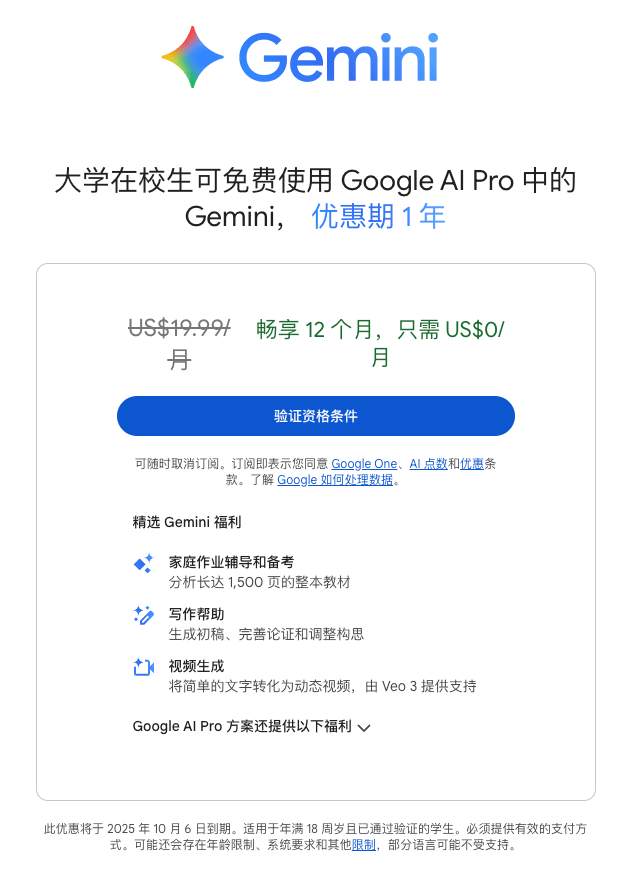Click the magic pen icon beside 写作帮助

point(144,615)
